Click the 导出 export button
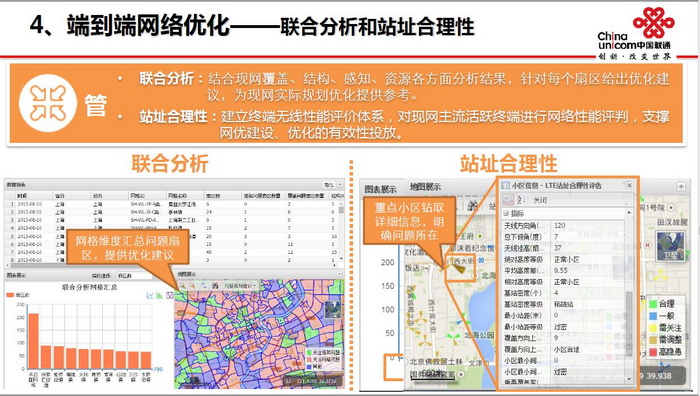Image resolution: width=700 pixels, height=396 pixels. point(329,185)
